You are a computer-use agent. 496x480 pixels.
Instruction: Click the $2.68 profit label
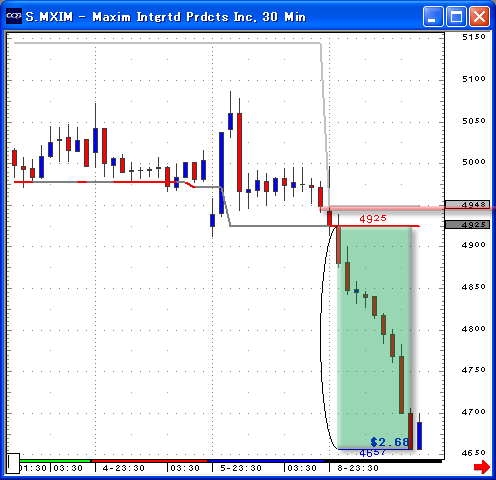(389, 442)
